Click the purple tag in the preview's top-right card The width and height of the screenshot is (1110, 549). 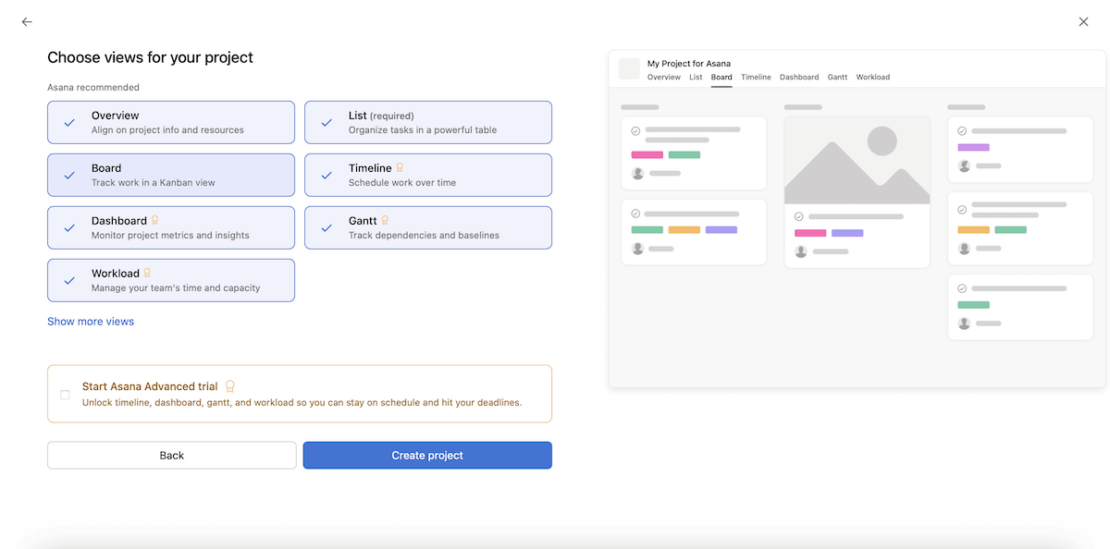[x=973, y=147]
